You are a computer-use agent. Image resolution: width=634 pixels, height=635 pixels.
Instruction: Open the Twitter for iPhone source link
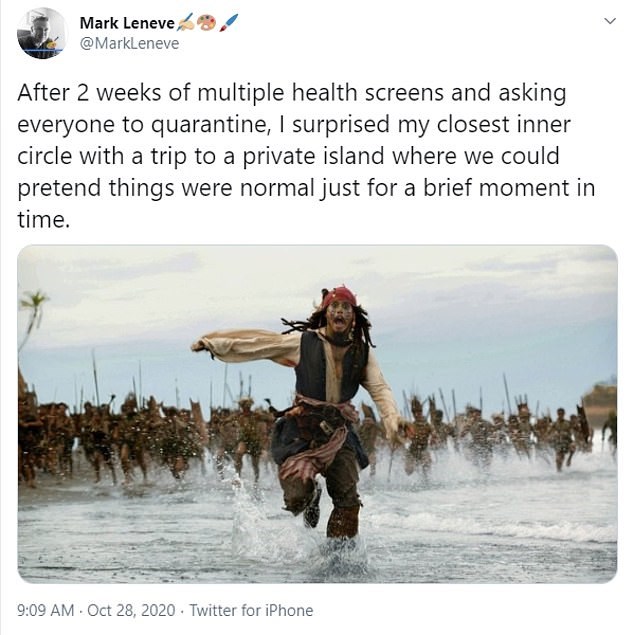coord(251,610)
